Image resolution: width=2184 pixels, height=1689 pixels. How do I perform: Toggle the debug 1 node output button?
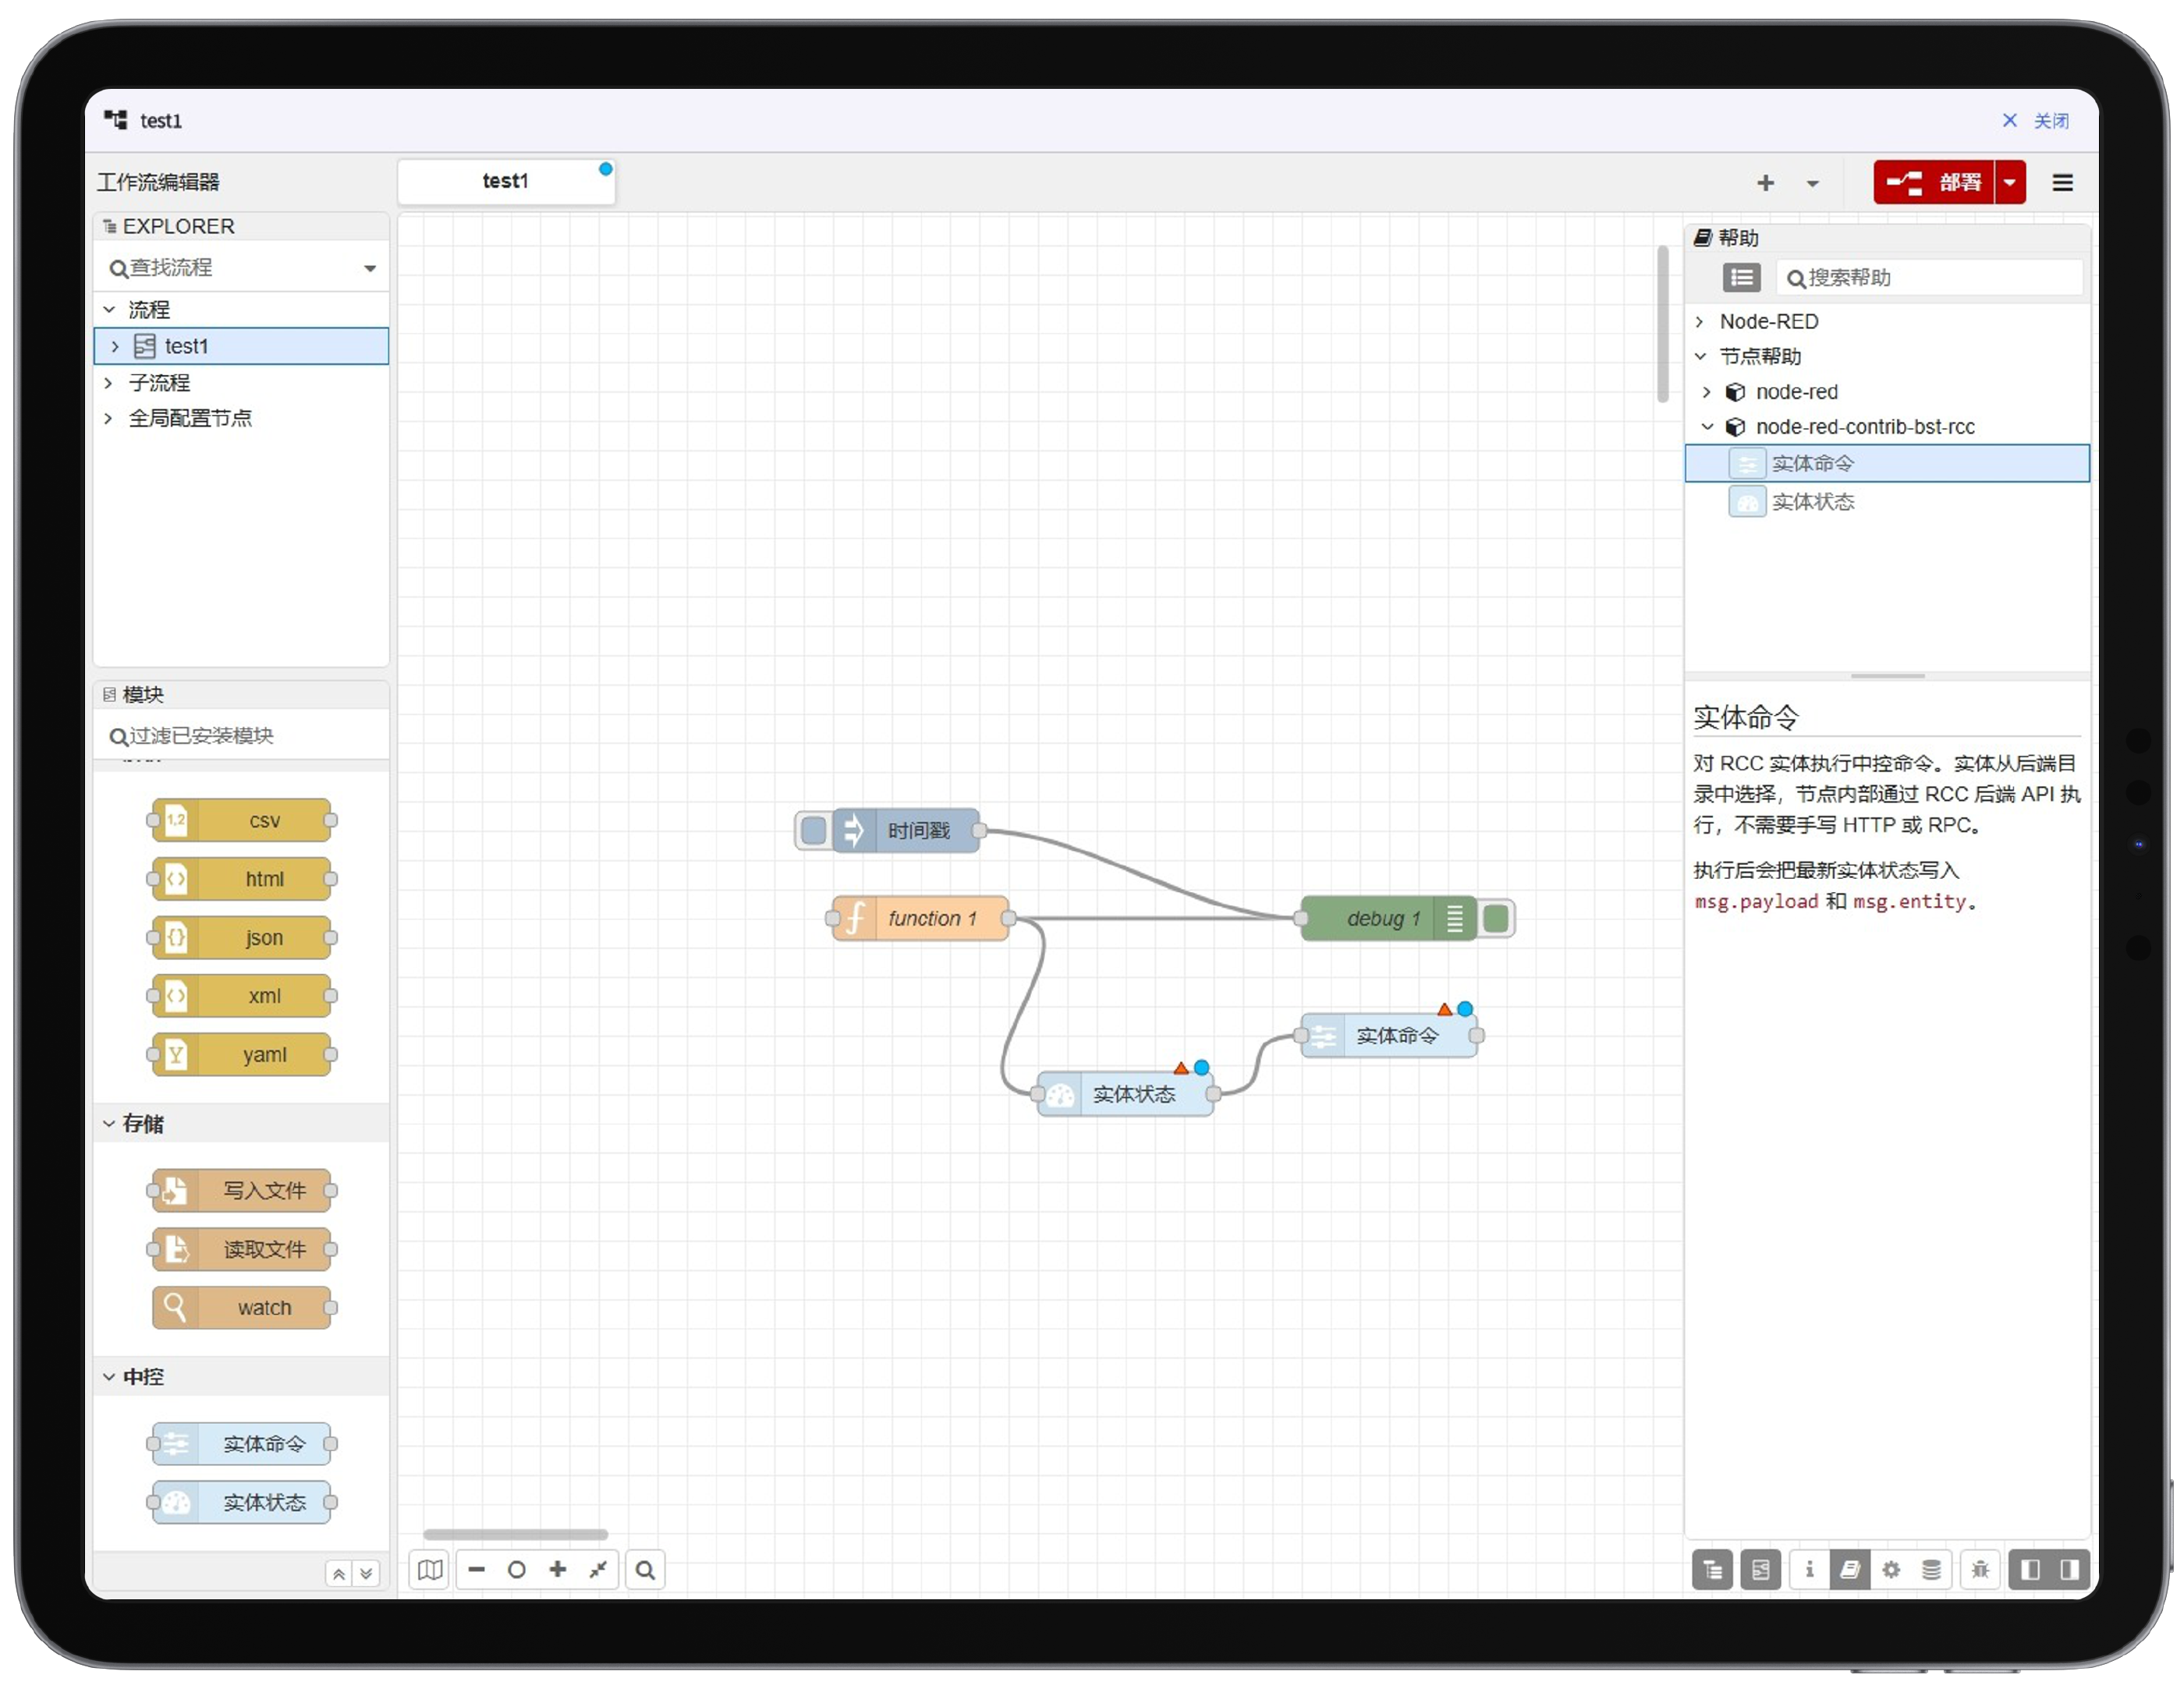[x=1496, y=918]
